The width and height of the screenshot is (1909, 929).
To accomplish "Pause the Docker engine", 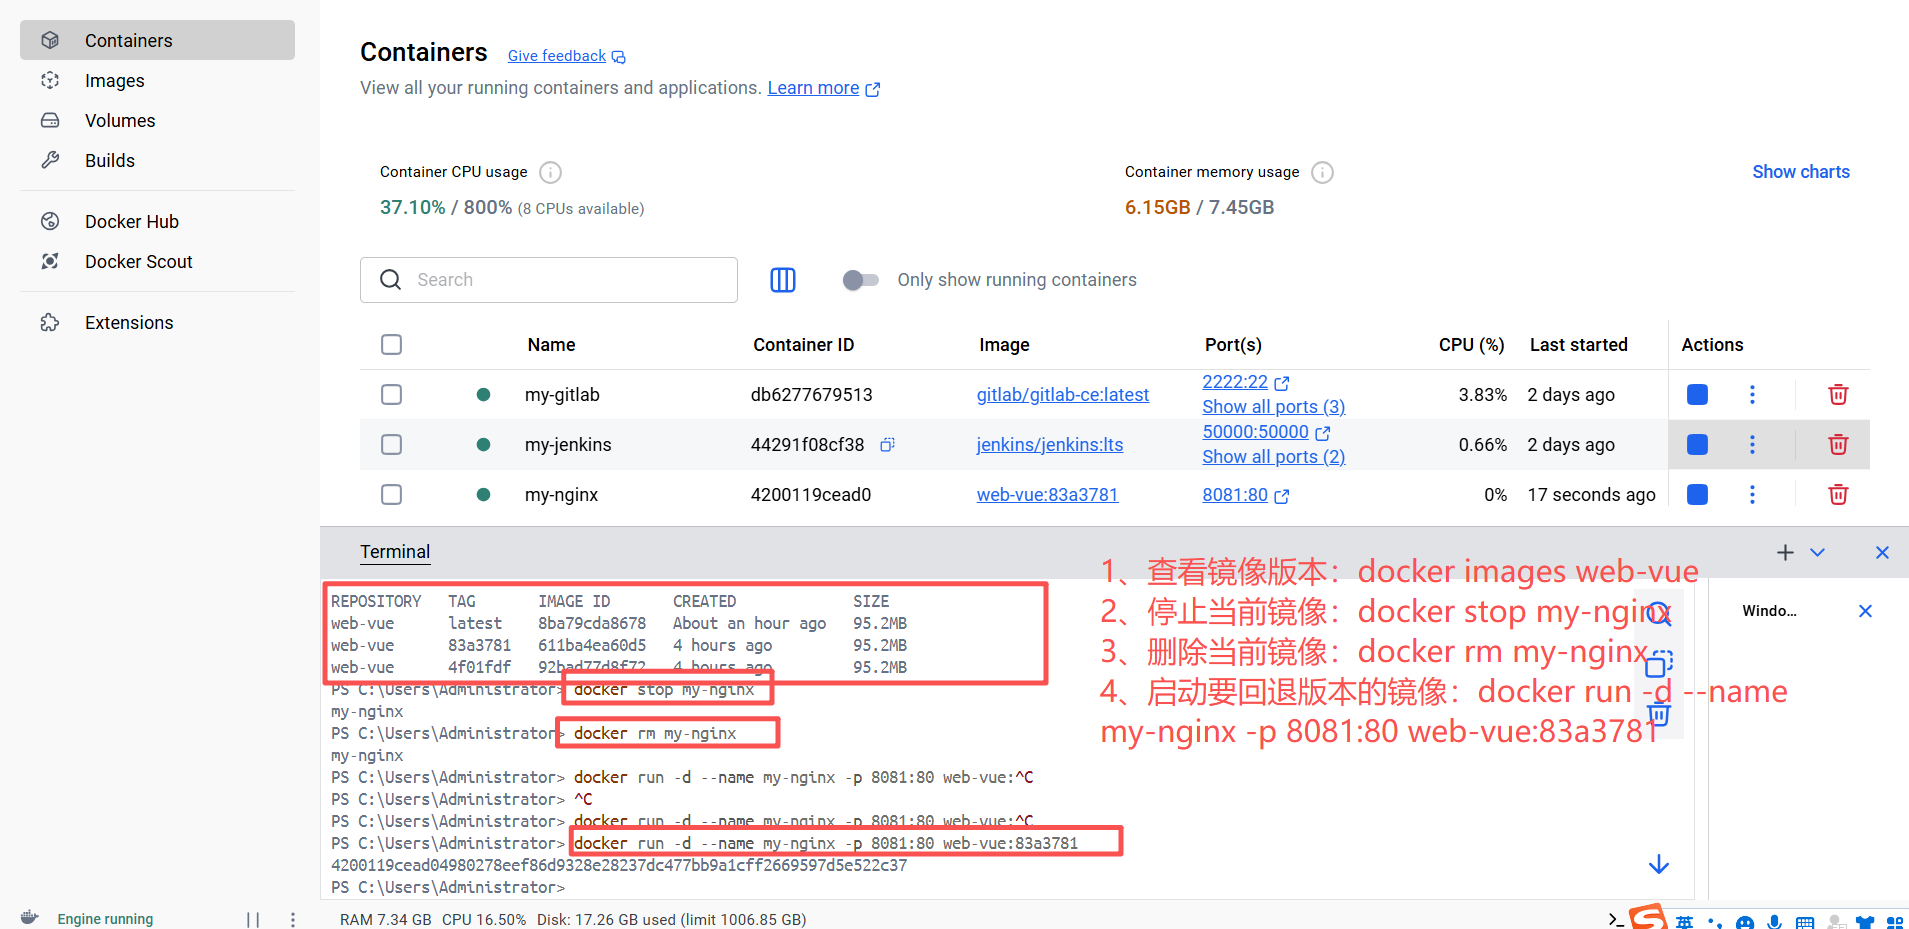I will [253, 919].
